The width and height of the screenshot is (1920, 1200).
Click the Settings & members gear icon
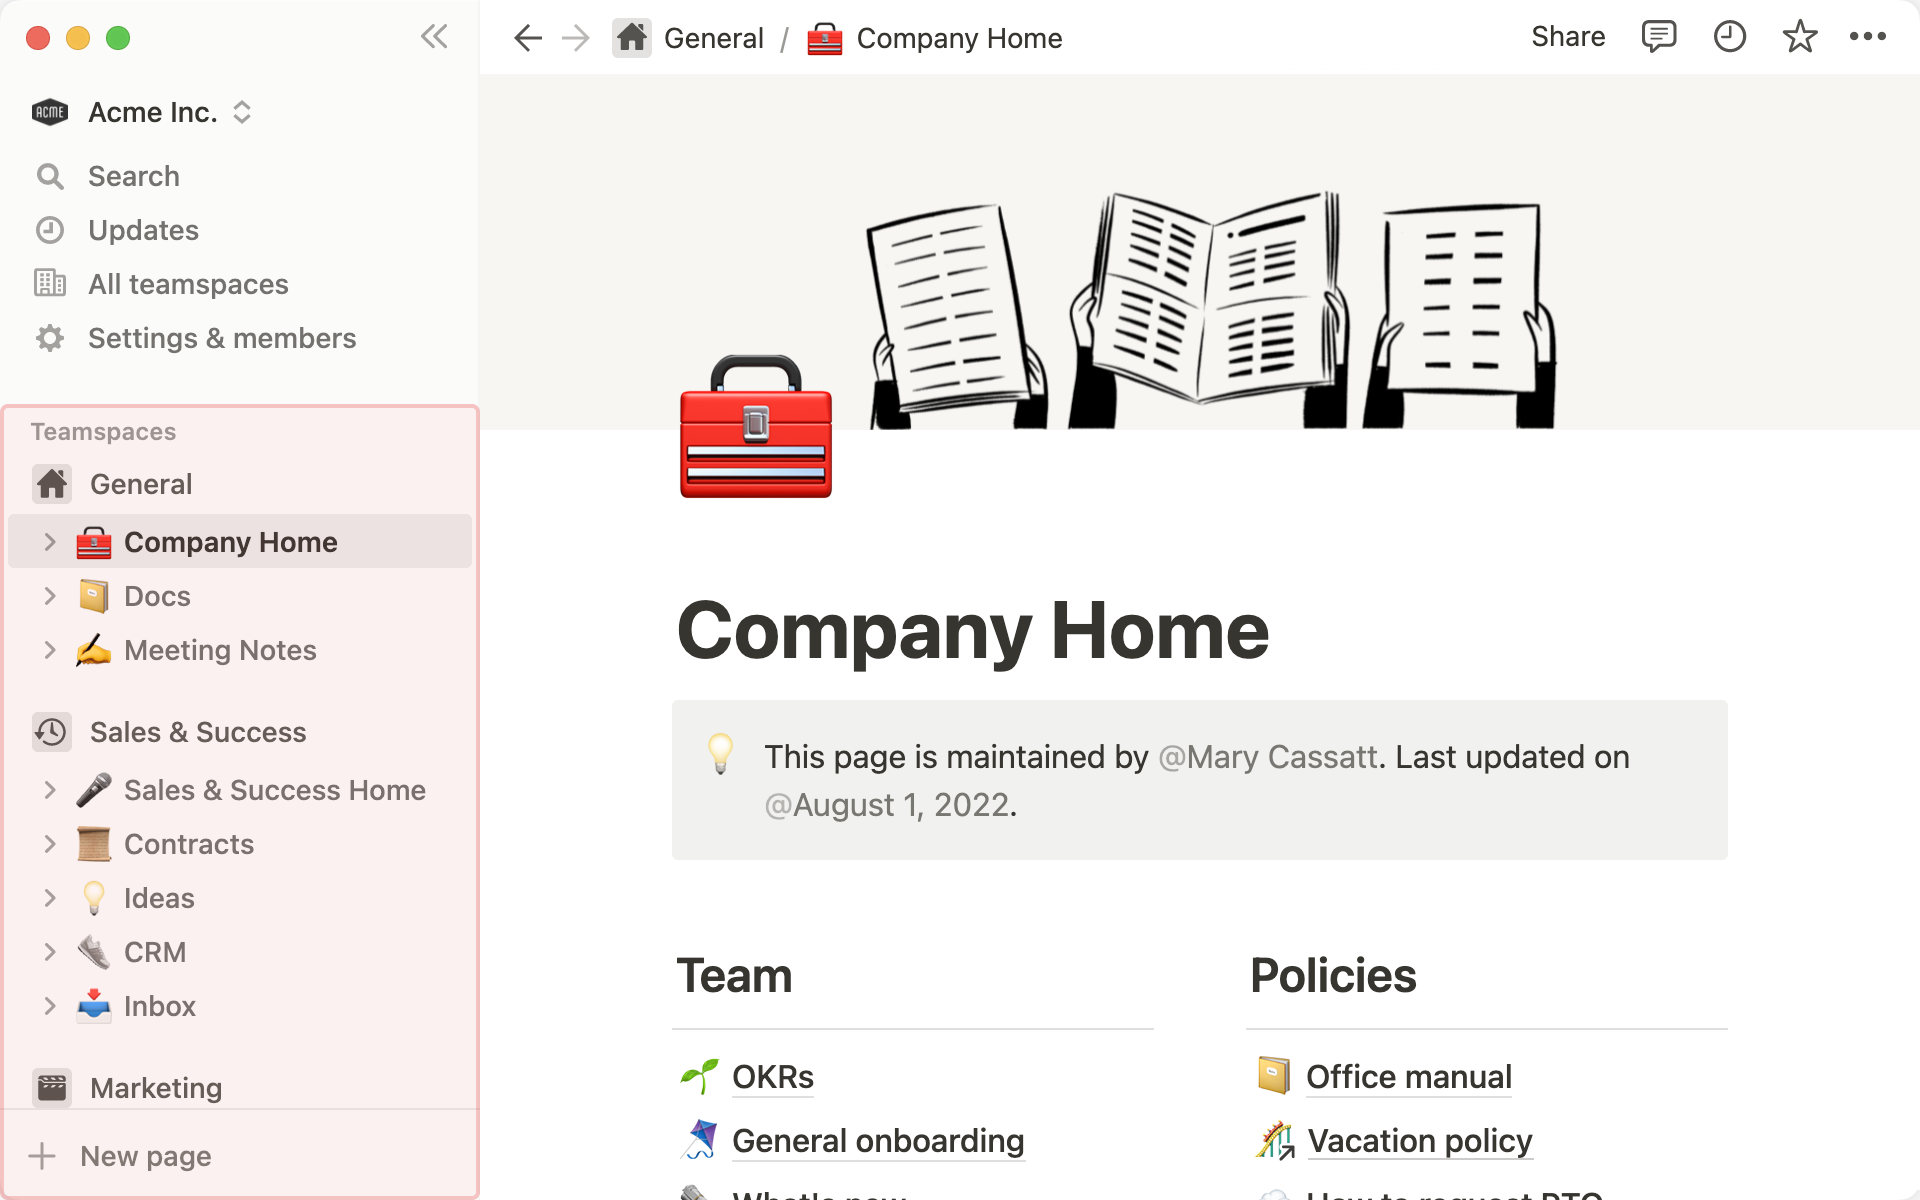click(x=50, y=337)
